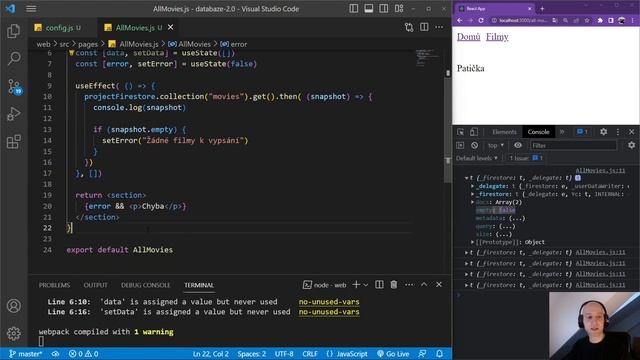
Task: Open the top context dropdown in console
Action: (x=496, y=145)
